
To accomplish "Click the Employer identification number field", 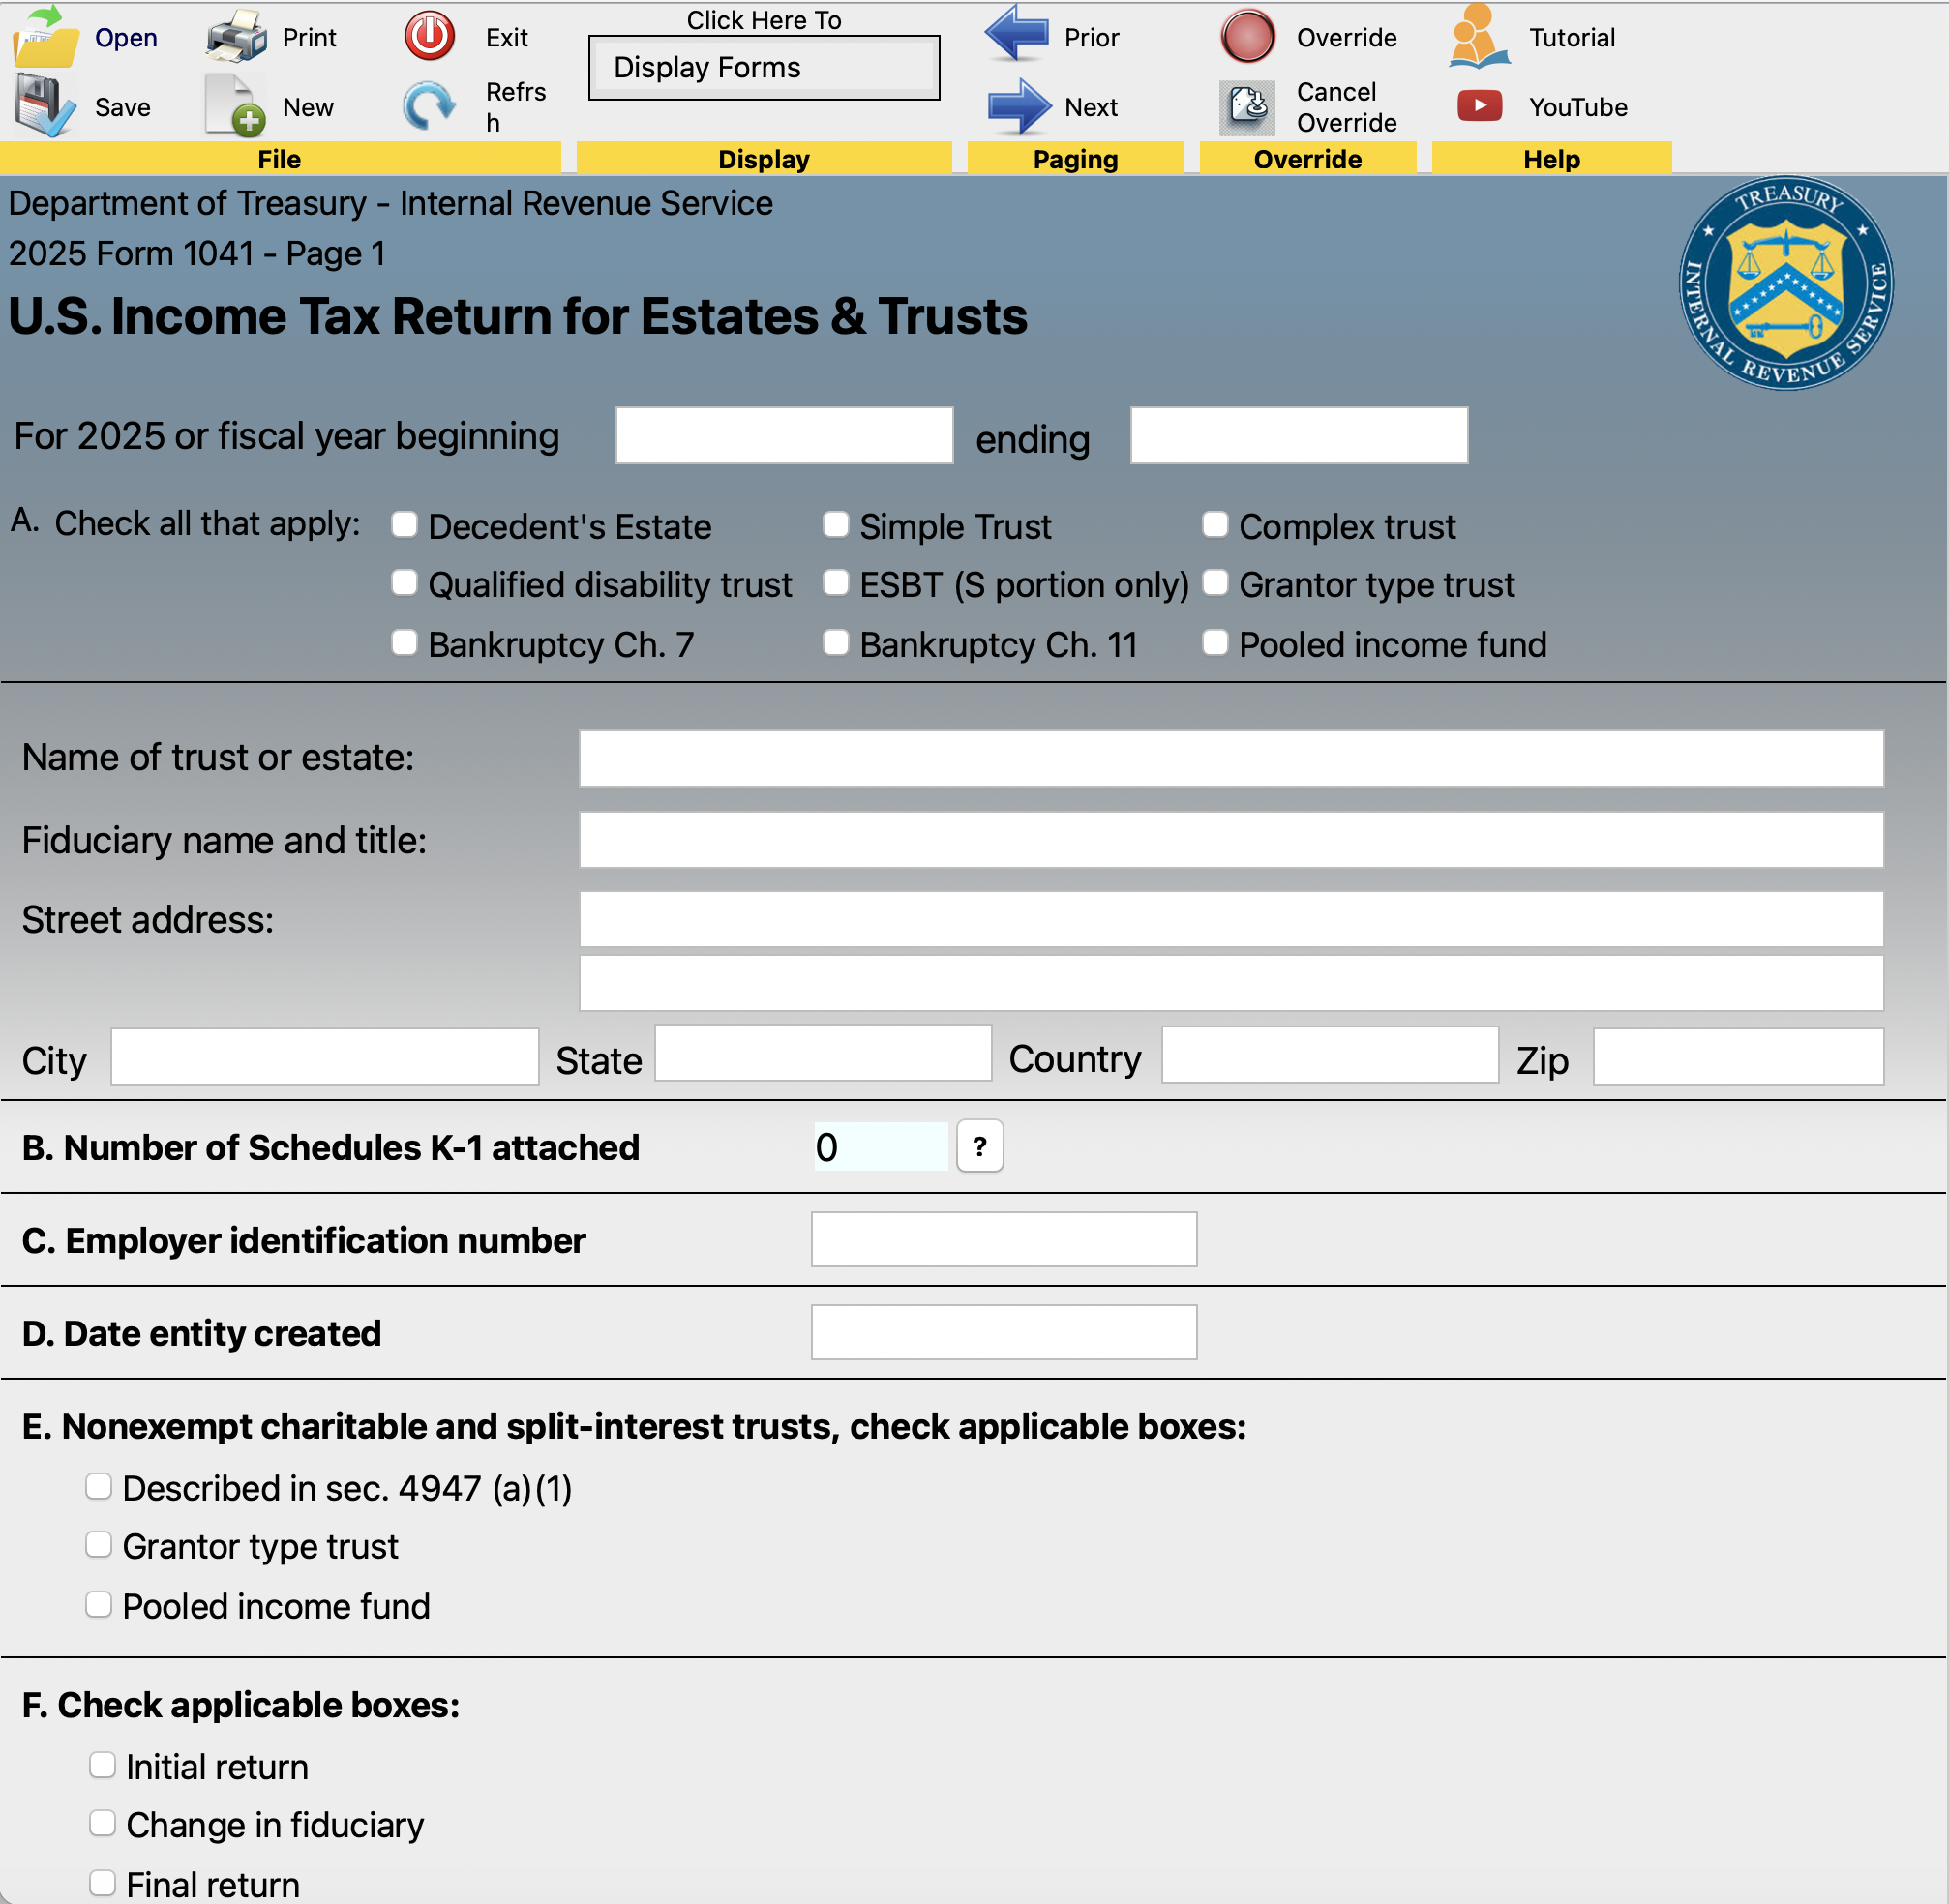I will [1004, 1239].
